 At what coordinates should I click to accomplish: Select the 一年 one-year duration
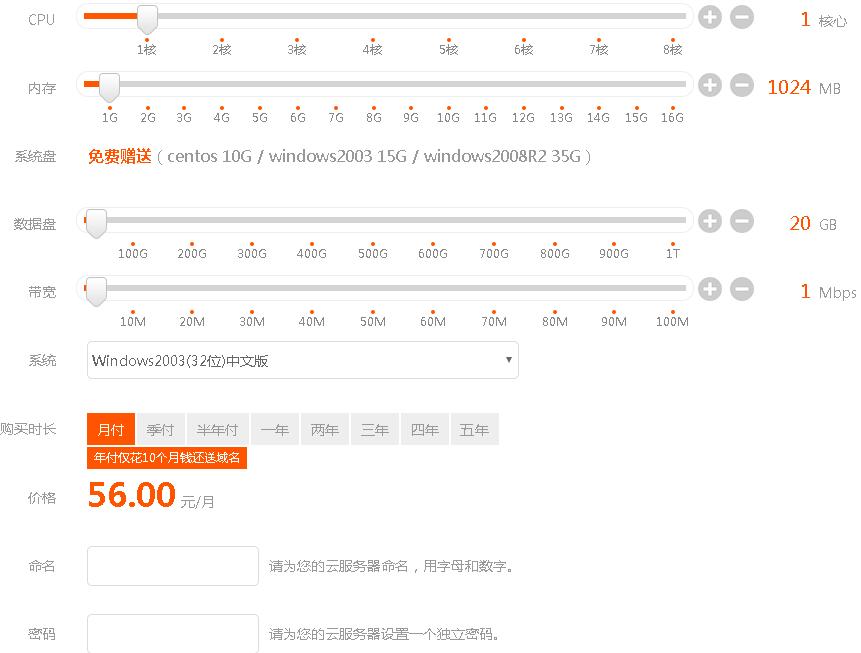pos(275,430)
